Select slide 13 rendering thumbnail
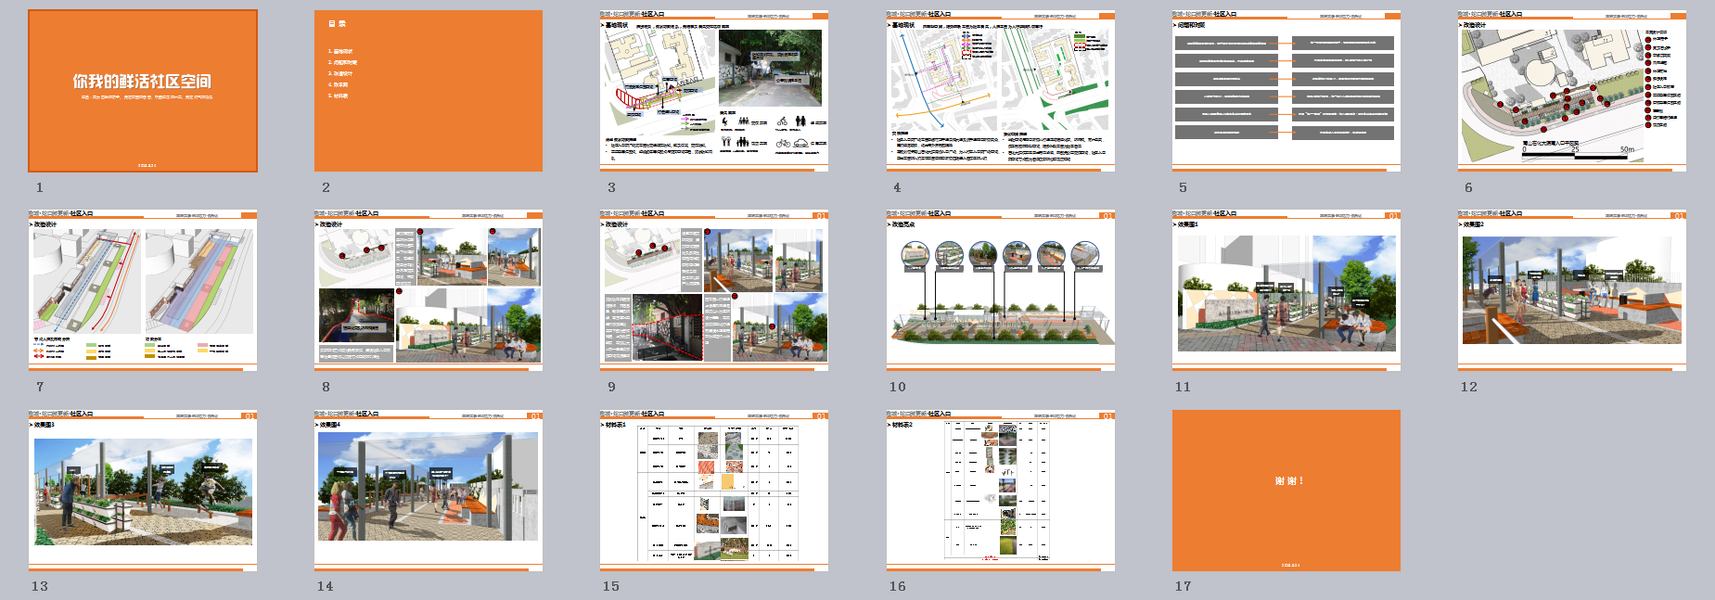The height and width of the screenshot is (600, 1715). pos(143,490)
